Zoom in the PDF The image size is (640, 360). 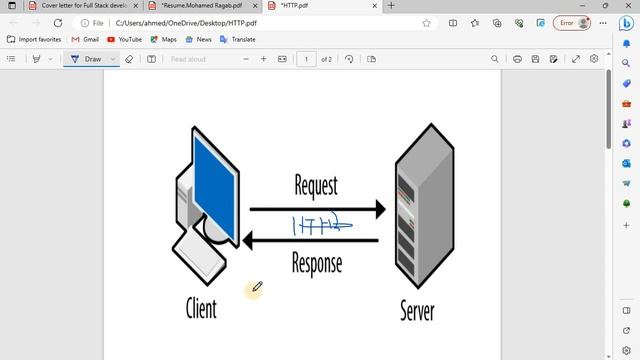pyautogui.click(x=264, y=59)
